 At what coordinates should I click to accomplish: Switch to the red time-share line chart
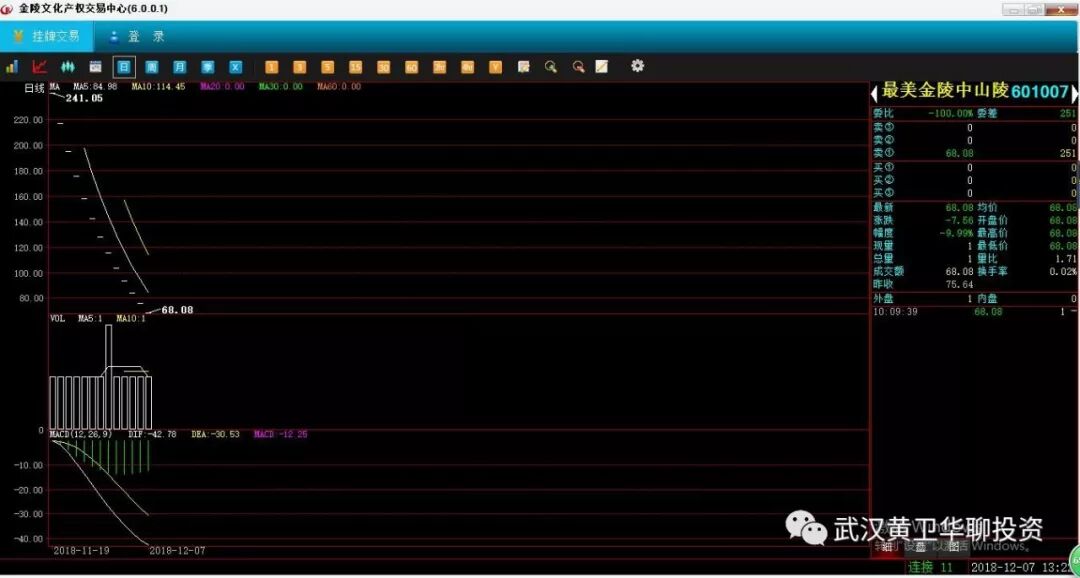[40, 67]
